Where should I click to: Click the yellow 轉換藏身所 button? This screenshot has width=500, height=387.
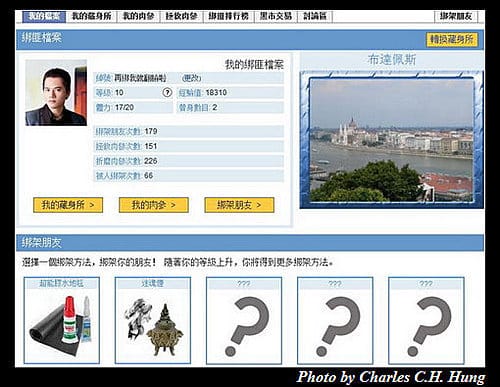(452, 39)
